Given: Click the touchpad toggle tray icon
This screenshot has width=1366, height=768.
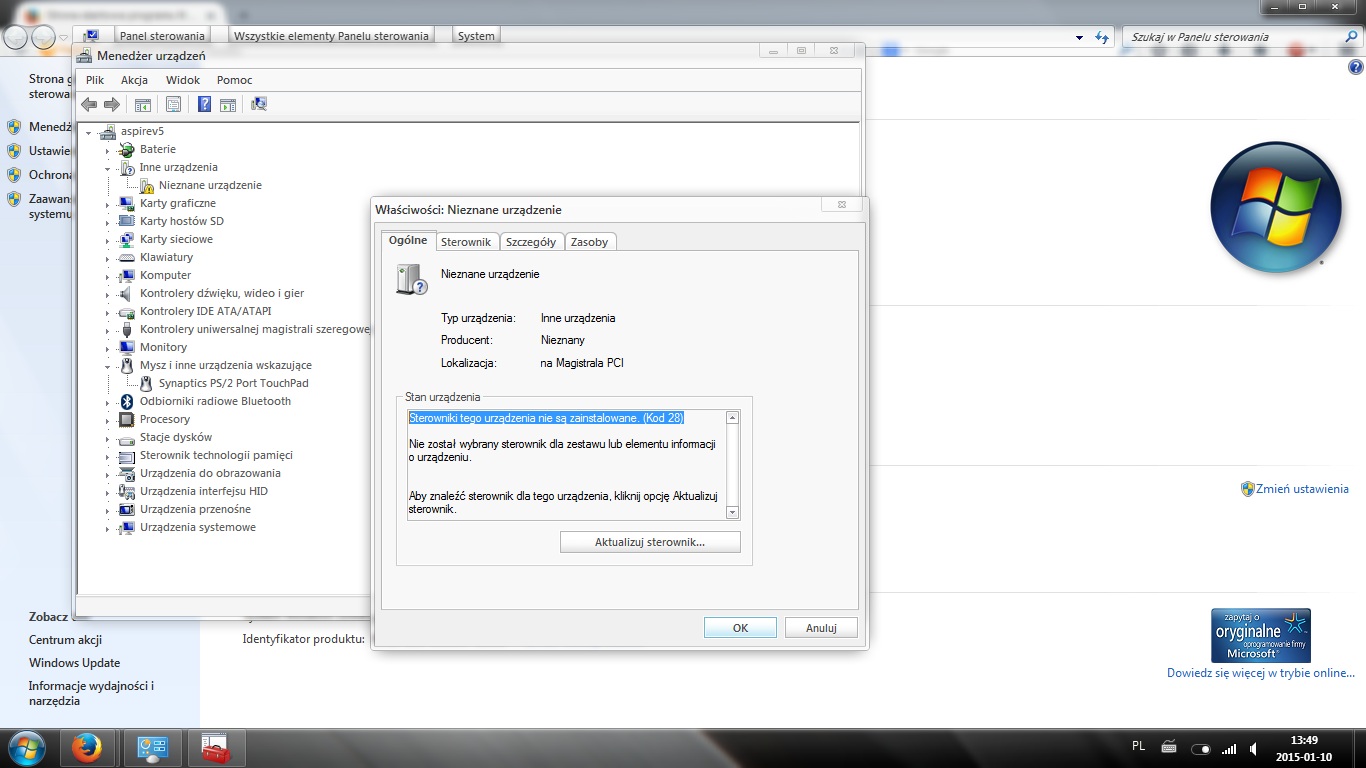Looking at the screenshot, I should pos(1201,747).
